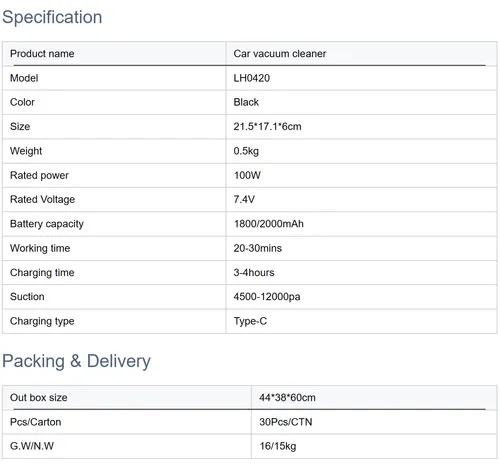Screen dimensions: 500x476
Task: Click the Color row label
Action: 22,102
